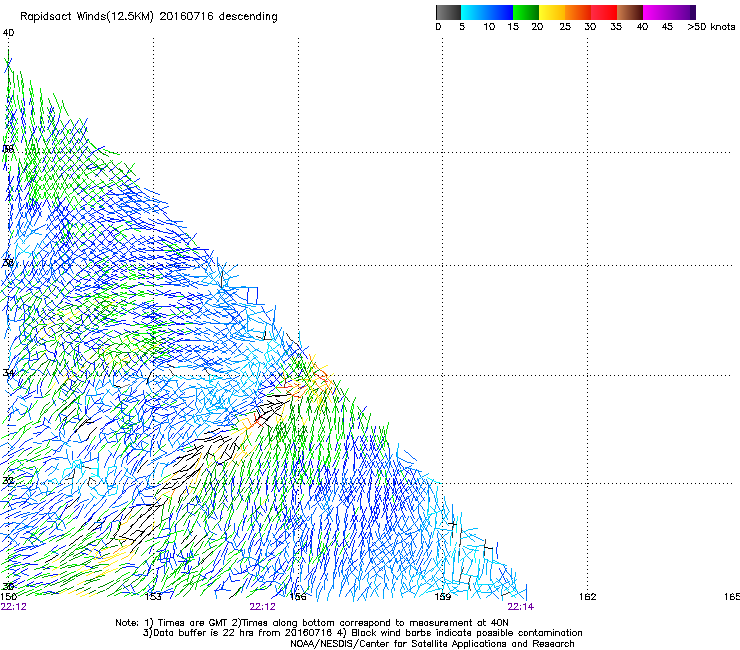Click the ">50 knots" label on the scale

[711, 27]
